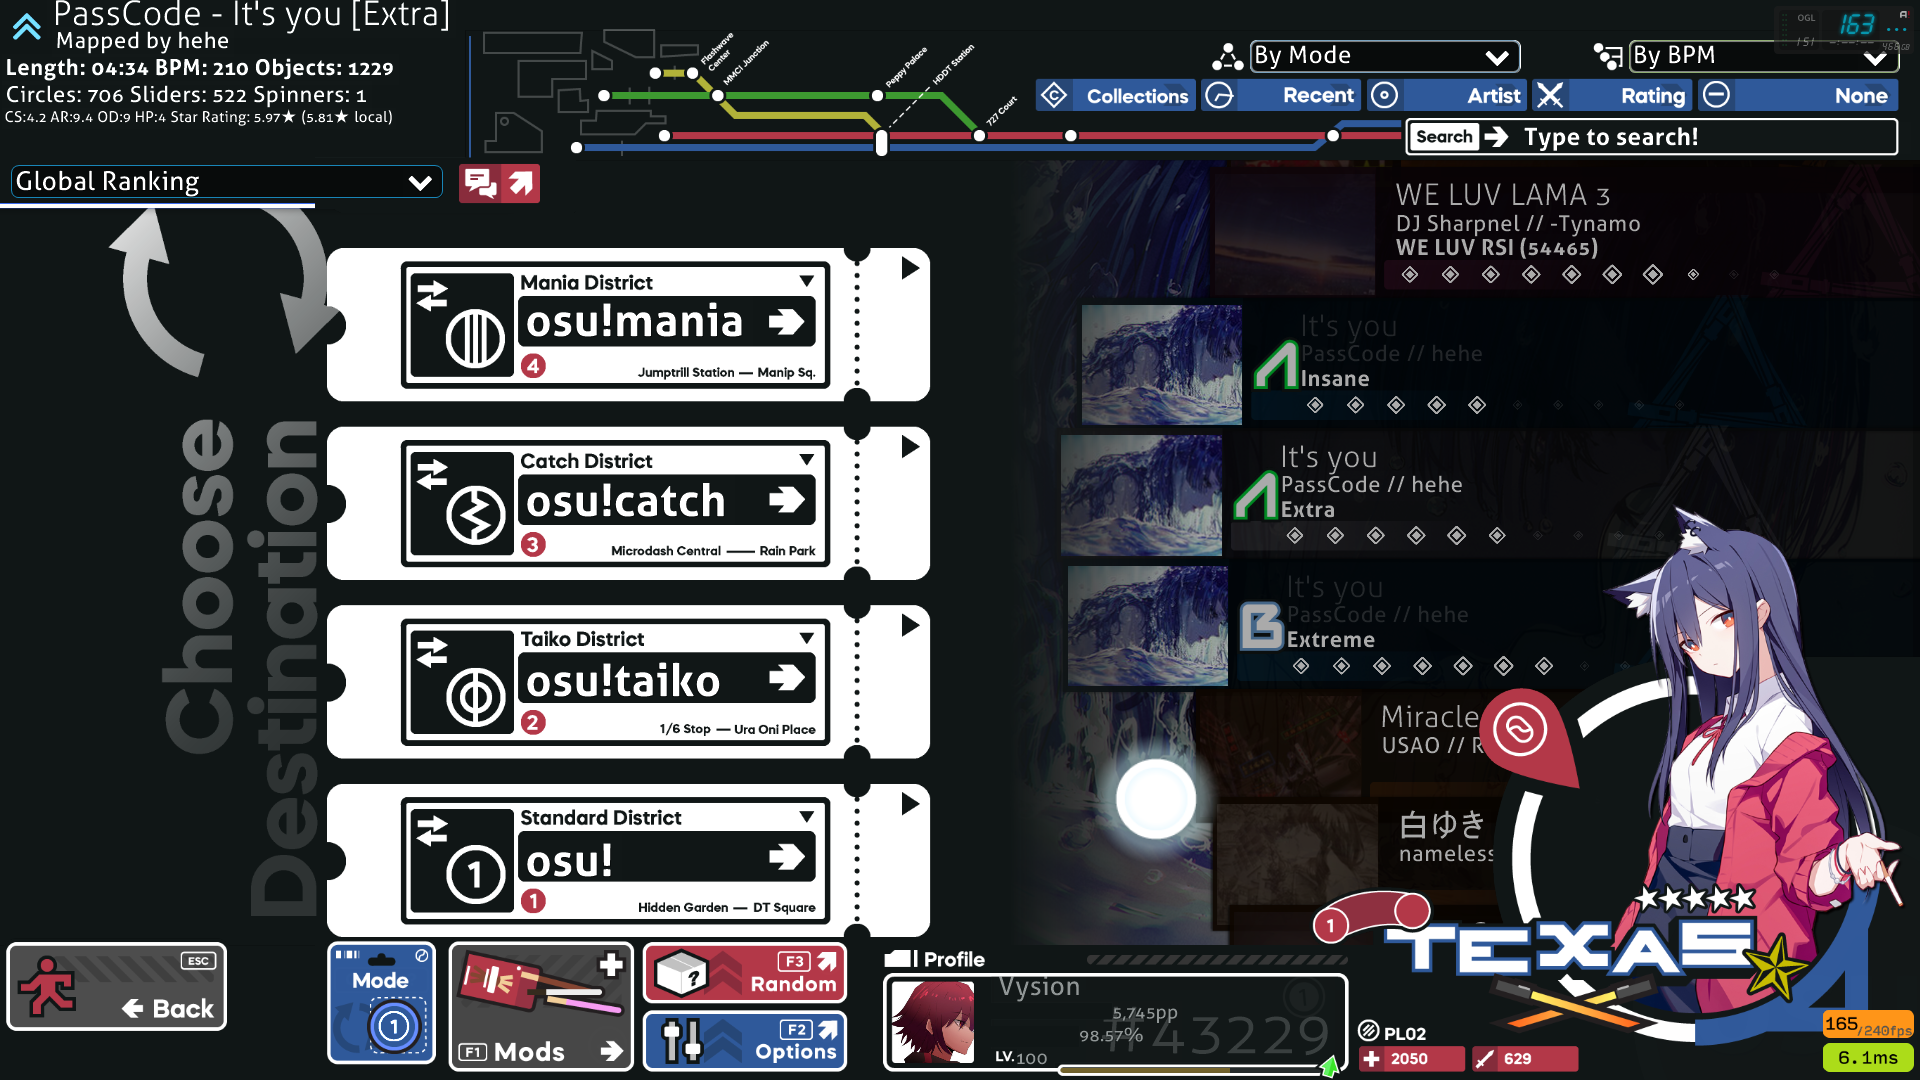Click the Collections sort icon
The height and width of the screenshot is (1080, 1920).
coord(1054,95)
